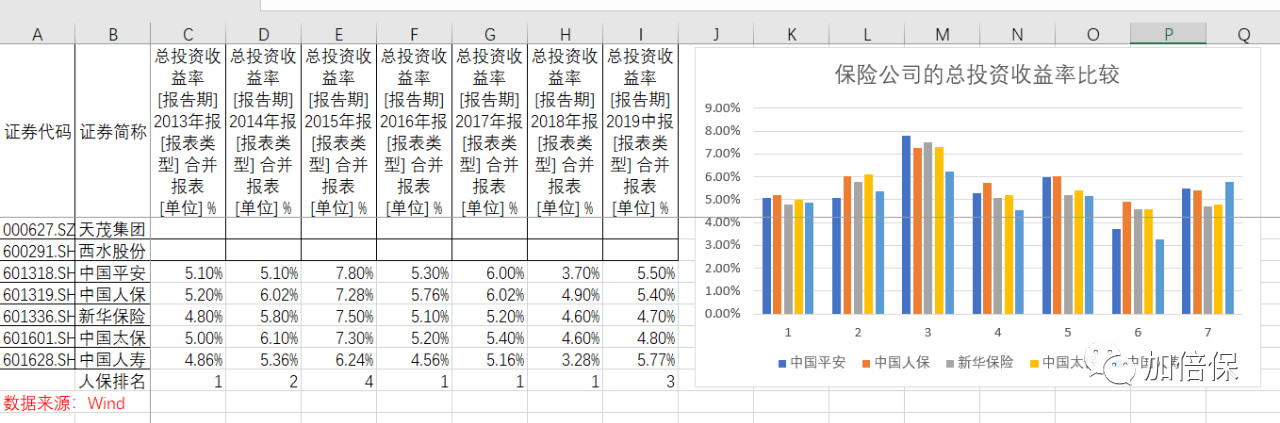
Task: Select the 新华保险 name cell in table
Action: pyautogui.click(x=113, y=316)
